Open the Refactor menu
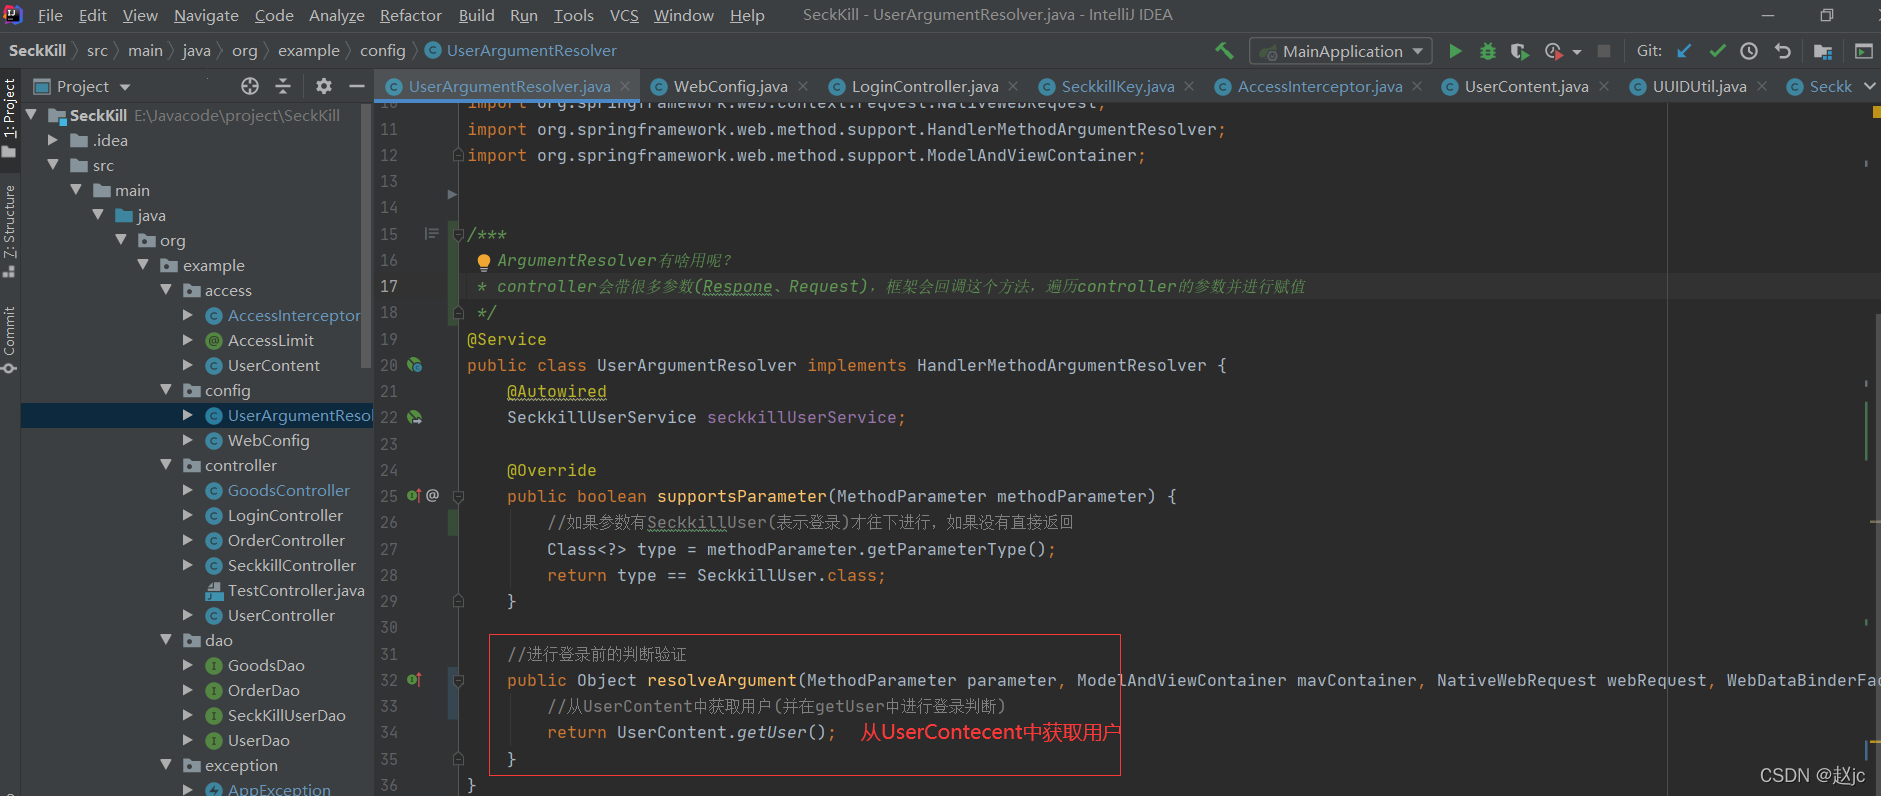This screenshot has height=796, width=1881. pos(410,15)
